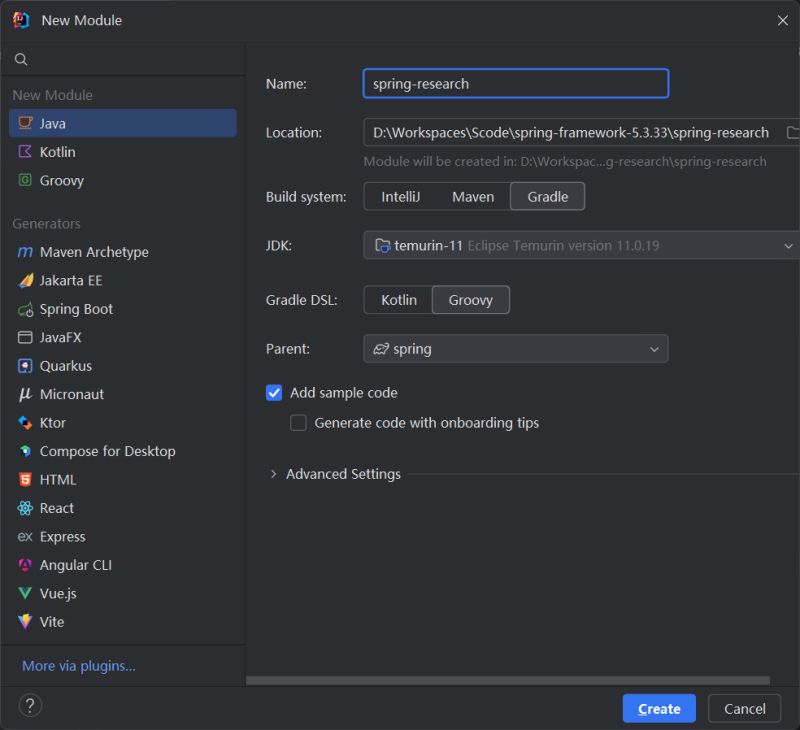Image resolution: width=800 pixels, height=730 pixels.
Task: Click the horizontal scrollbar at bottom
Action: 508,681
